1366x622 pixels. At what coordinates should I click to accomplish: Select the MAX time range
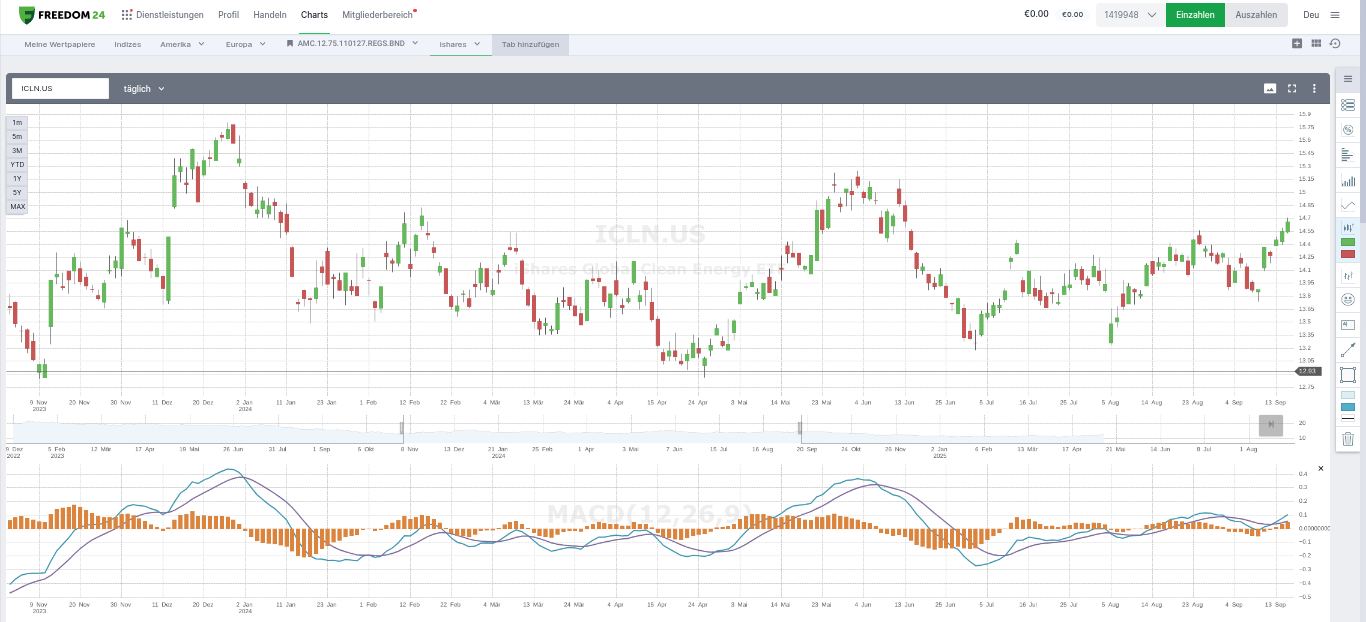click(17, 206)
